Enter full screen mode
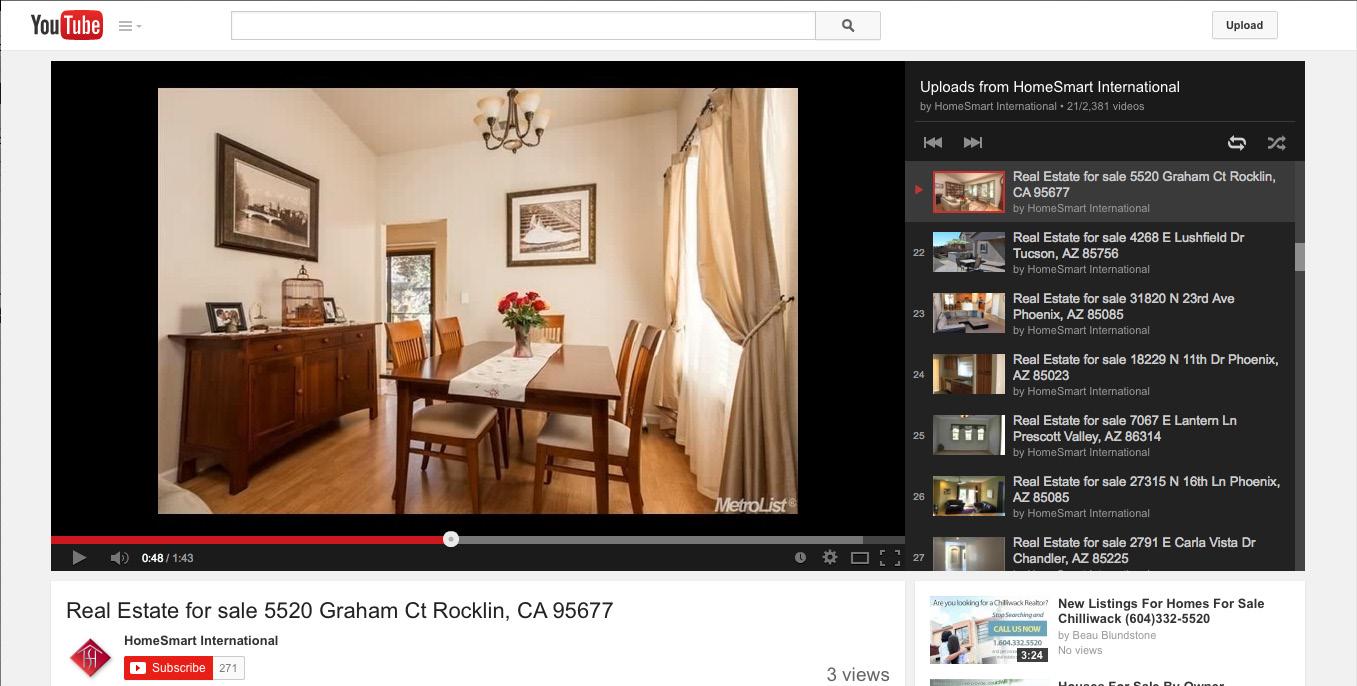 pos(889,558)
